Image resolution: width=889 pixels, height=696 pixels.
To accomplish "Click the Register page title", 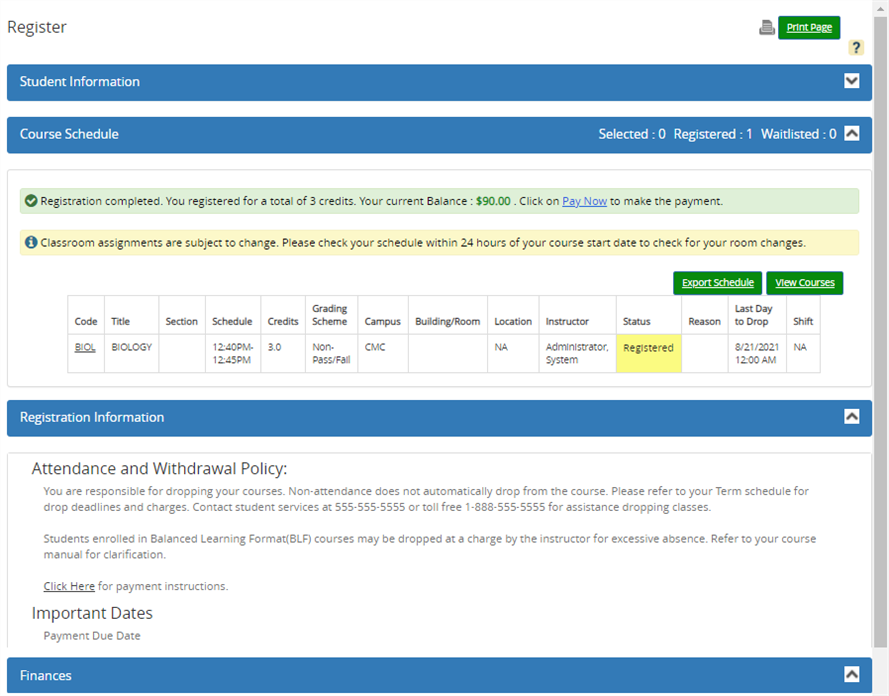I will click(x=37, y=27).
